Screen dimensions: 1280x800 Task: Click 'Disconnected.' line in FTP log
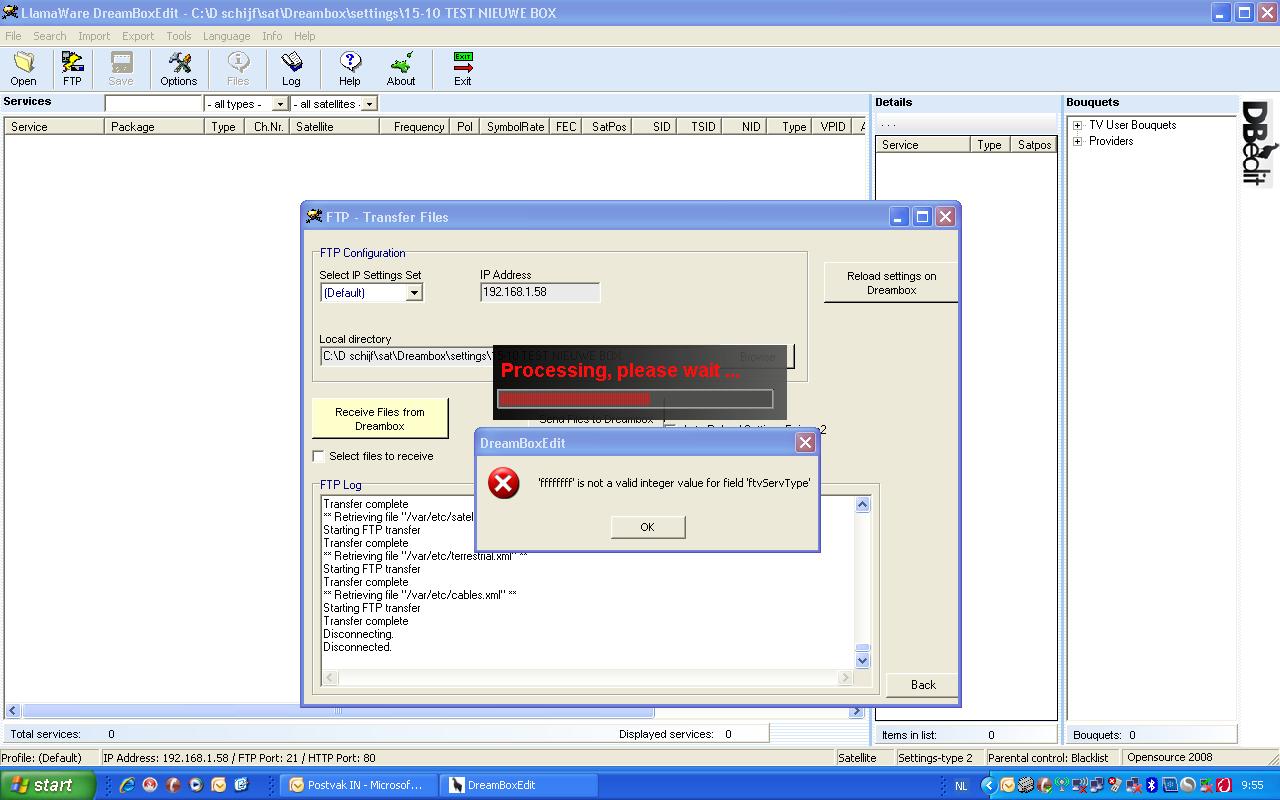click(357, 647)
